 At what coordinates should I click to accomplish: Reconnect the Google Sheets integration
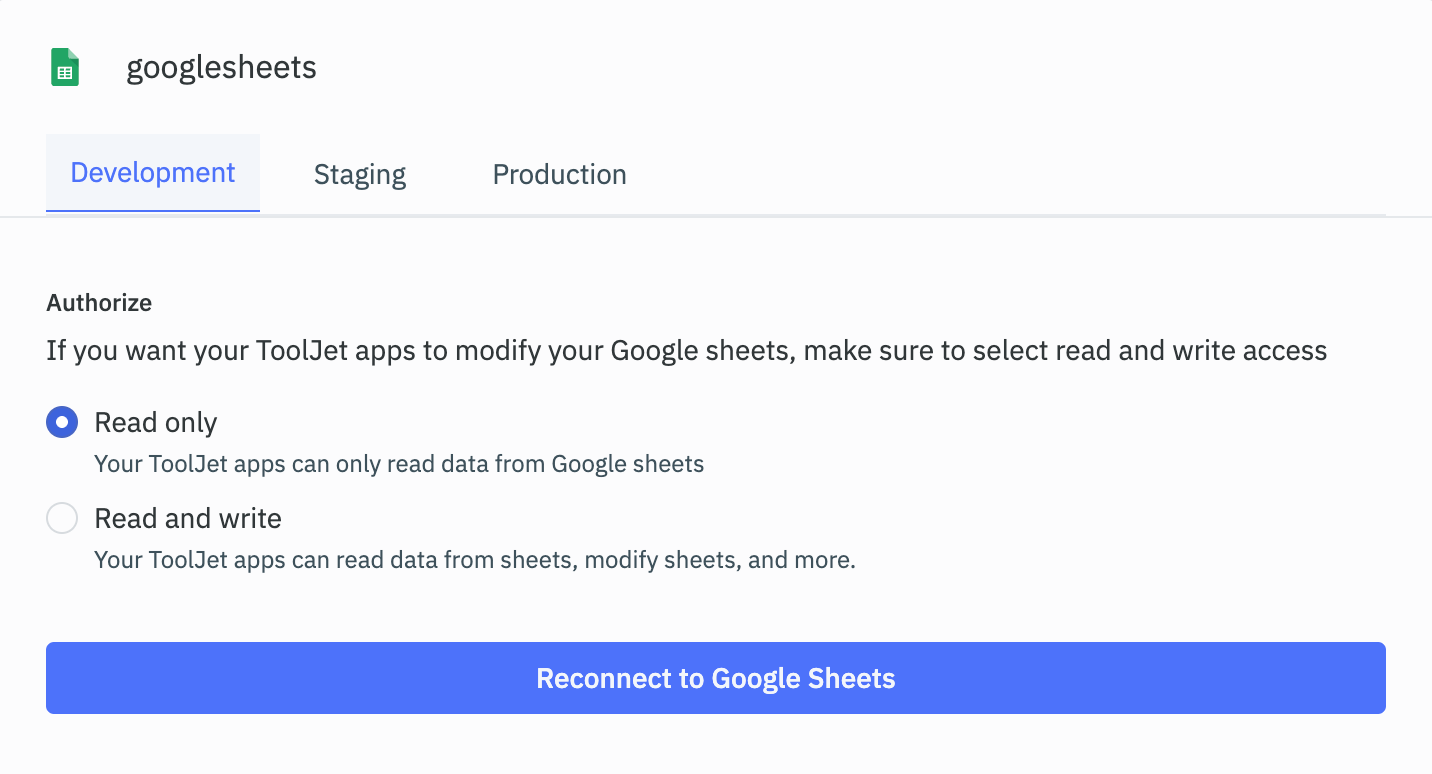[x=715, y=678]
